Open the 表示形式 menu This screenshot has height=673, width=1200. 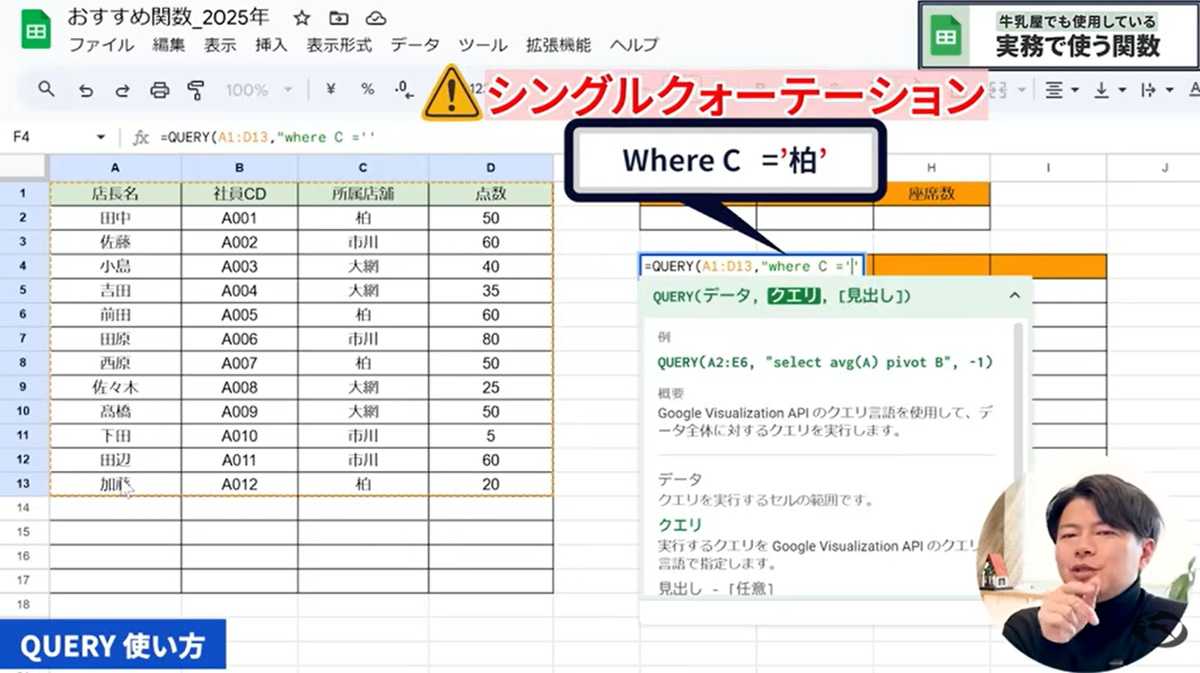point(339,45)
